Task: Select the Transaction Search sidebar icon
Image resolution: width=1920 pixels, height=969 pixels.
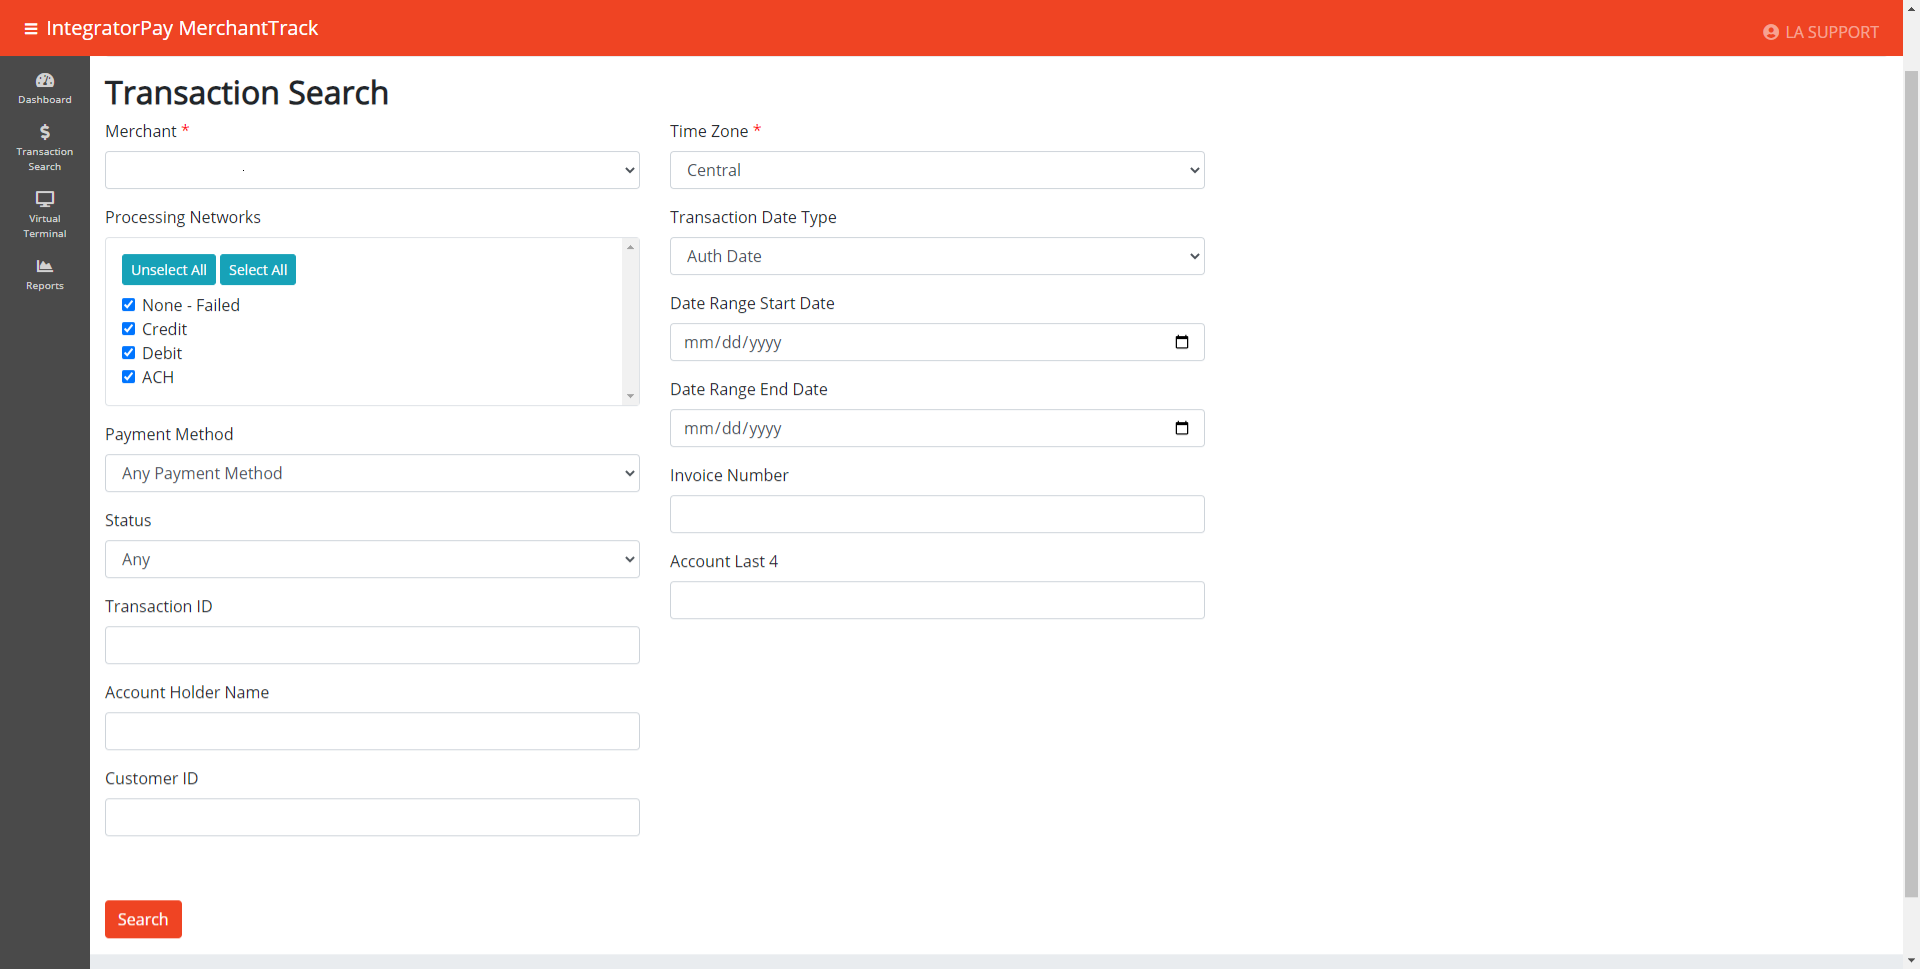Action: tap(45, 145)
